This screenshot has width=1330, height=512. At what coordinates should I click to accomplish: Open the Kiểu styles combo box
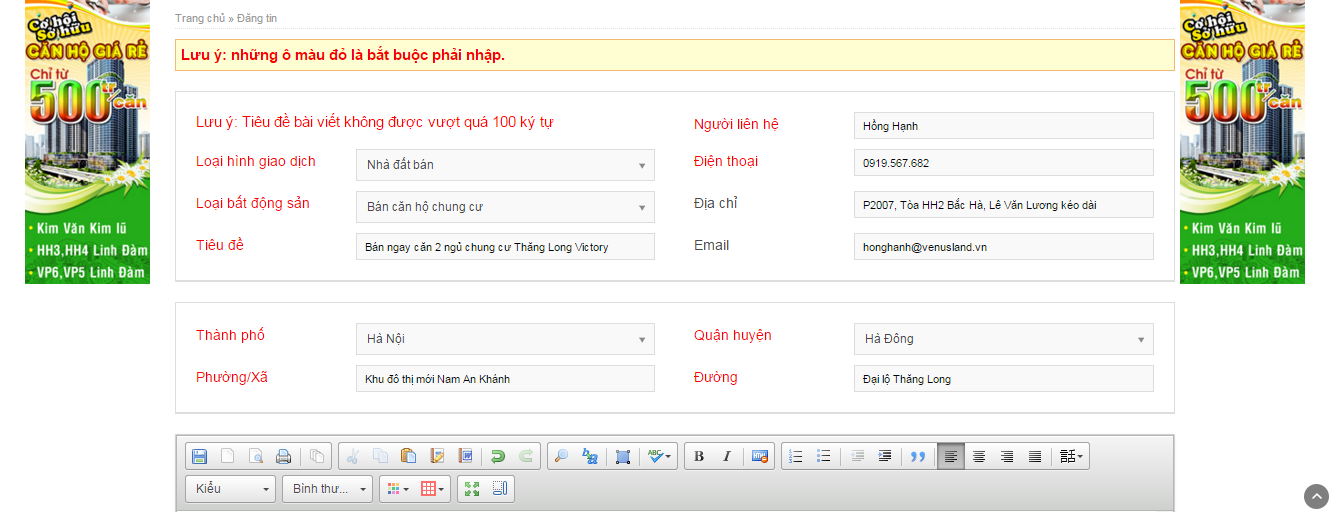tap(230, 489)
